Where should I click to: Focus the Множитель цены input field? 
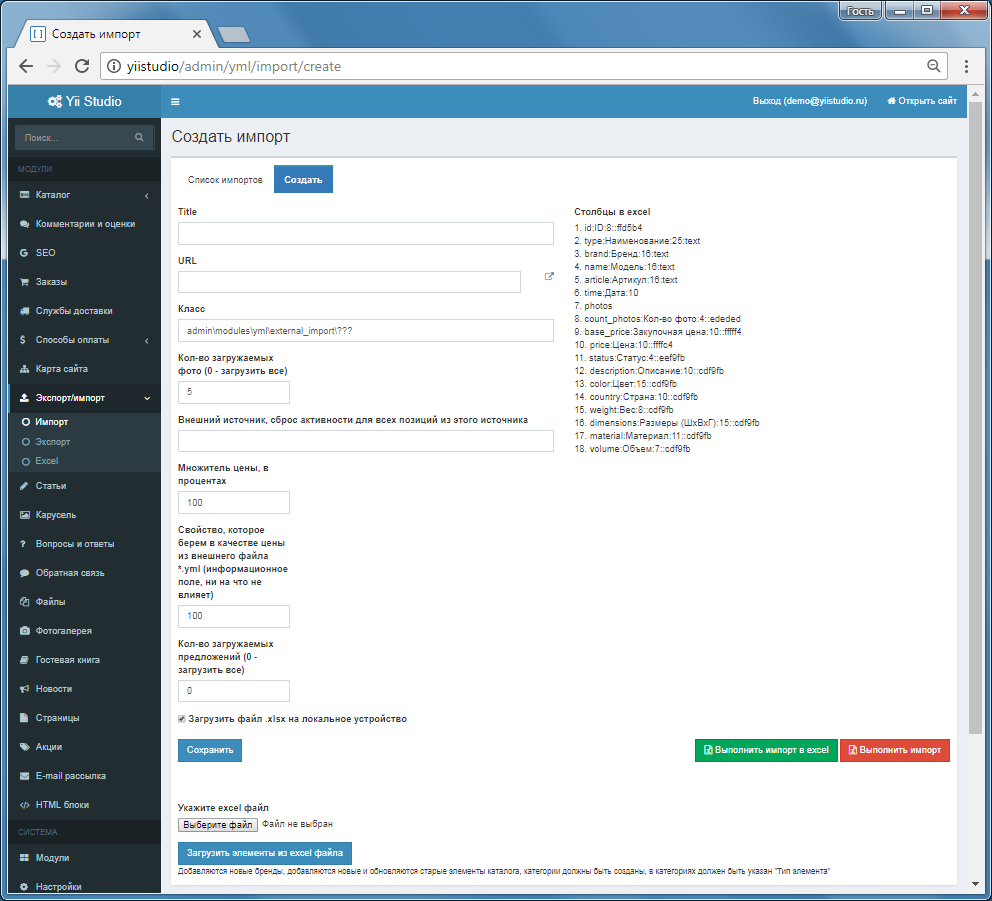[233, 502]
